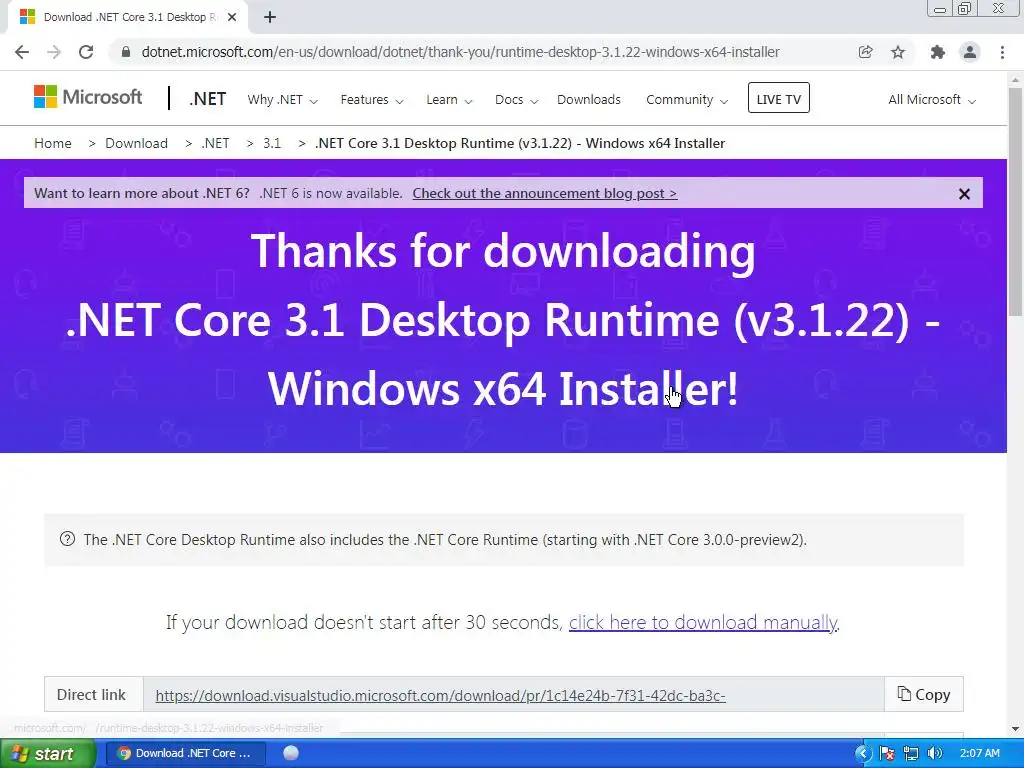This screenshot has height=768, width=1024.
Task: Click the page scrollbar up arrow
Action: 1015,80
